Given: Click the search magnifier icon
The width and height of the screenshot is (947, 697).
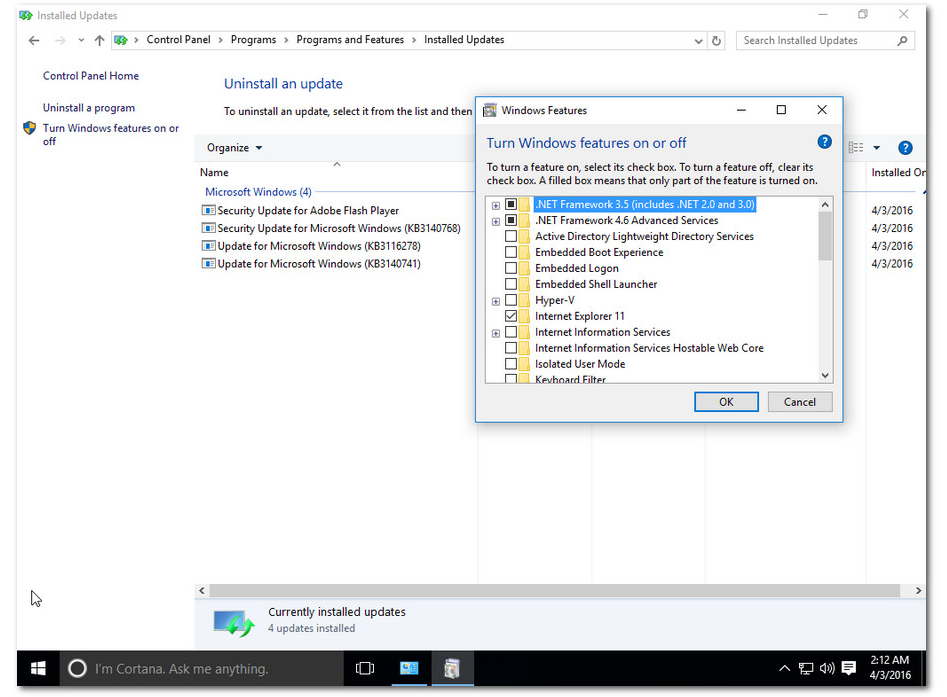Looking at the screenshot, I should pyautogui.click(x=902, y=40).
